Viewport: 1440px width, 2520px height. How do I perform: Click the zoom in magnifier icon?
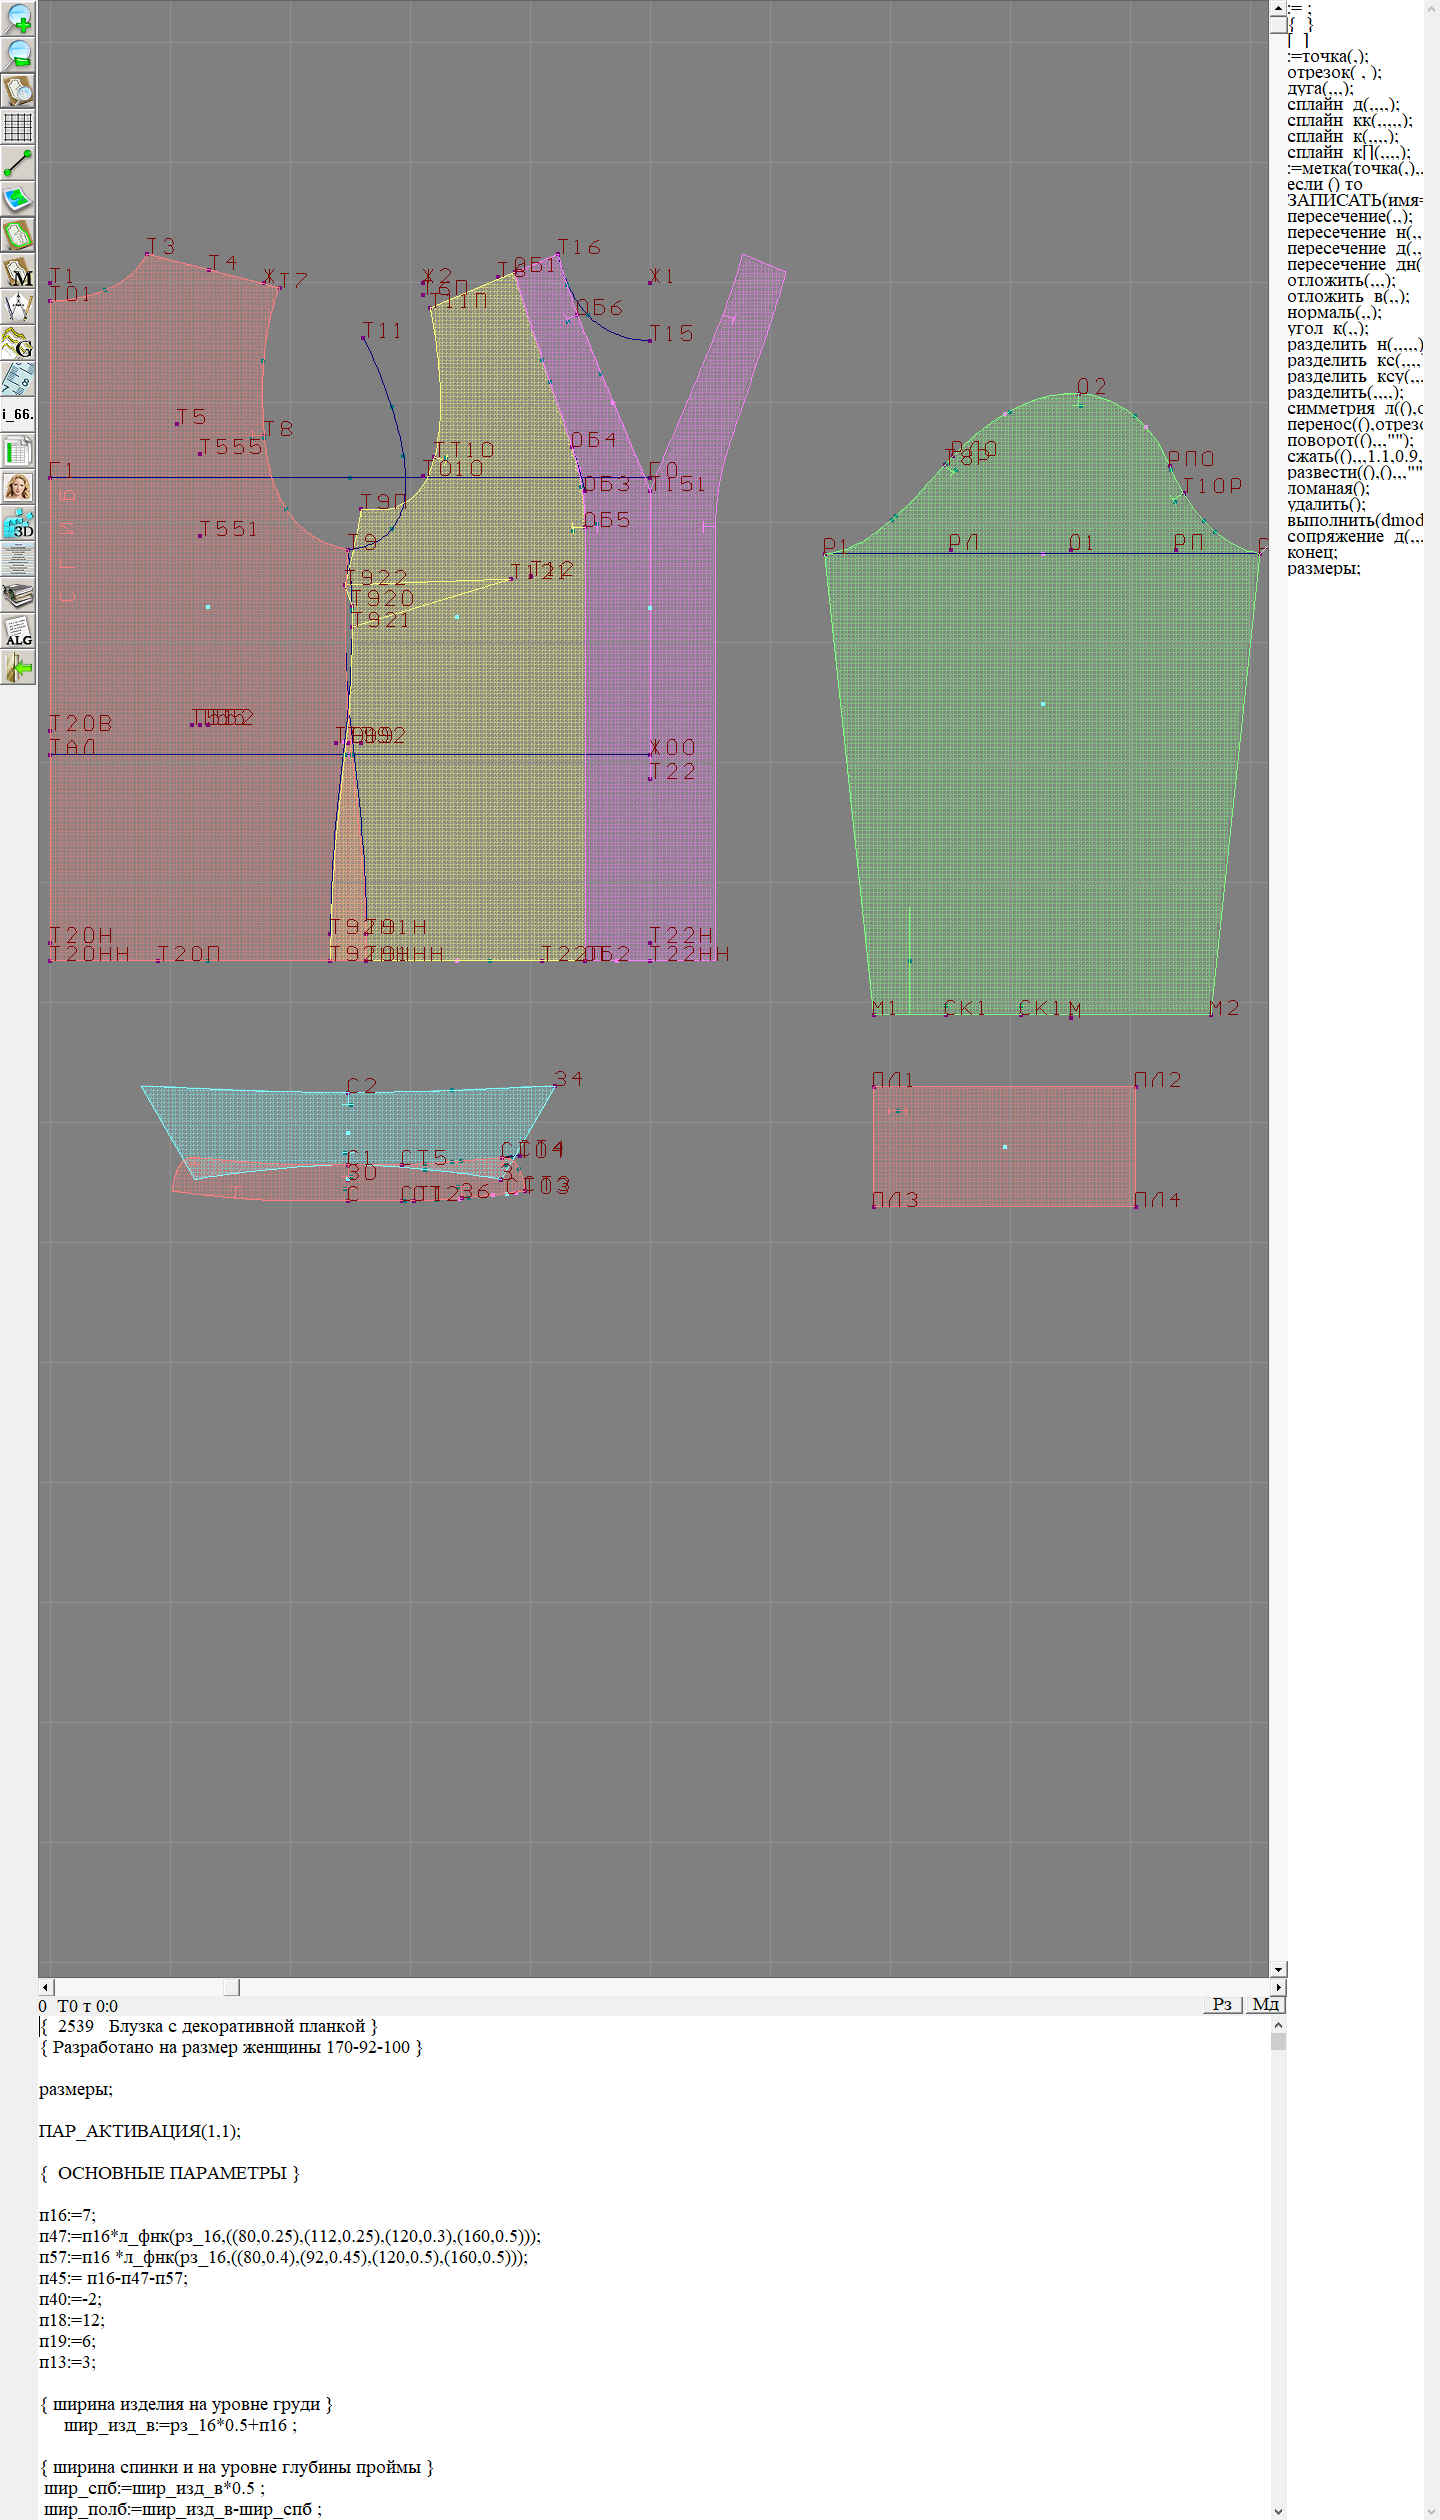pyautogui.click(x=18, y=18)
